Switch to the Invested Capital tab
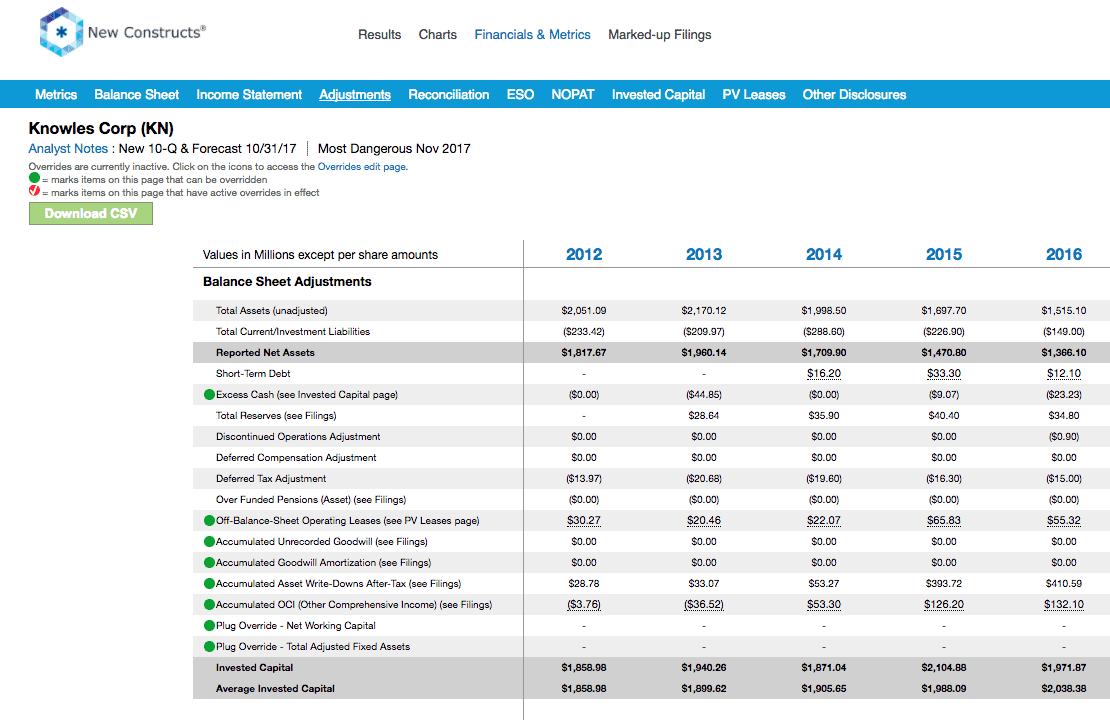Image resolution: width=1110 pixels, height=720 pixels. pos(658,95)
